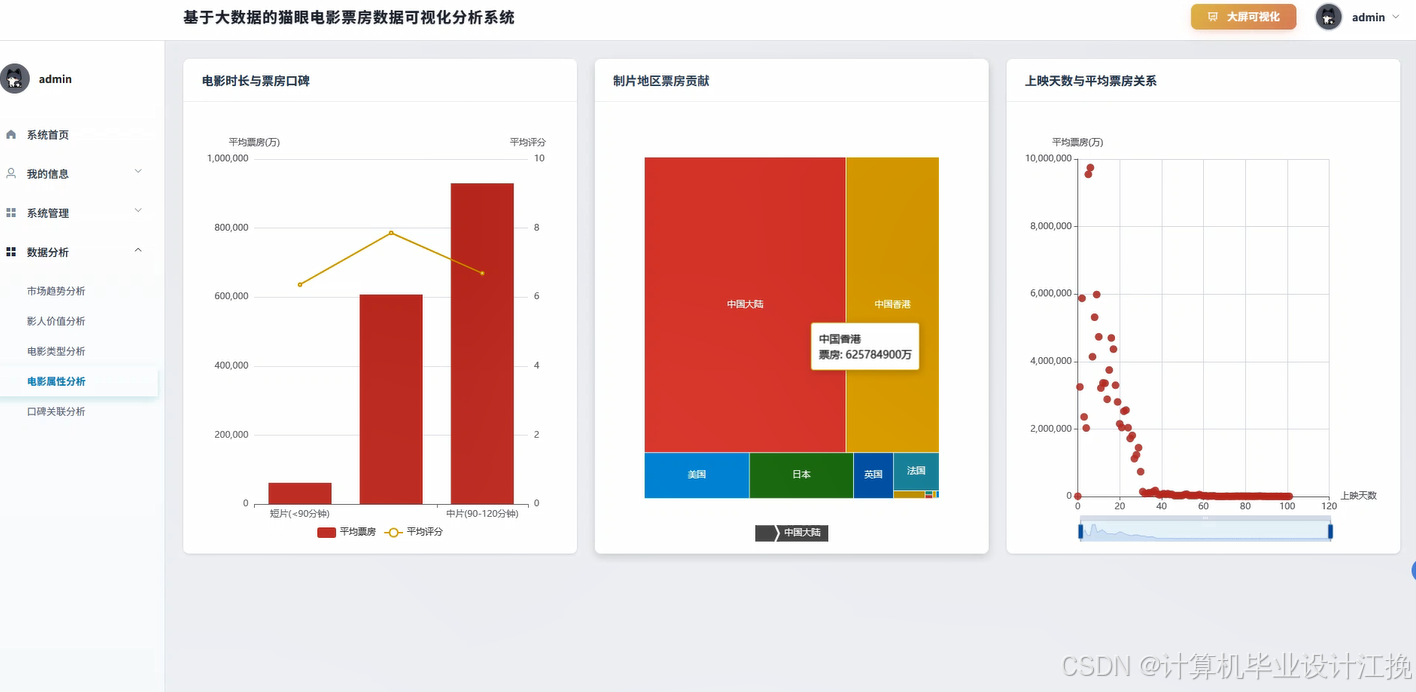The height and width of the screenshot is (692, 1416).
Task: Click the 电影时长与票房口碑 card title
Action: pos(255,81)
